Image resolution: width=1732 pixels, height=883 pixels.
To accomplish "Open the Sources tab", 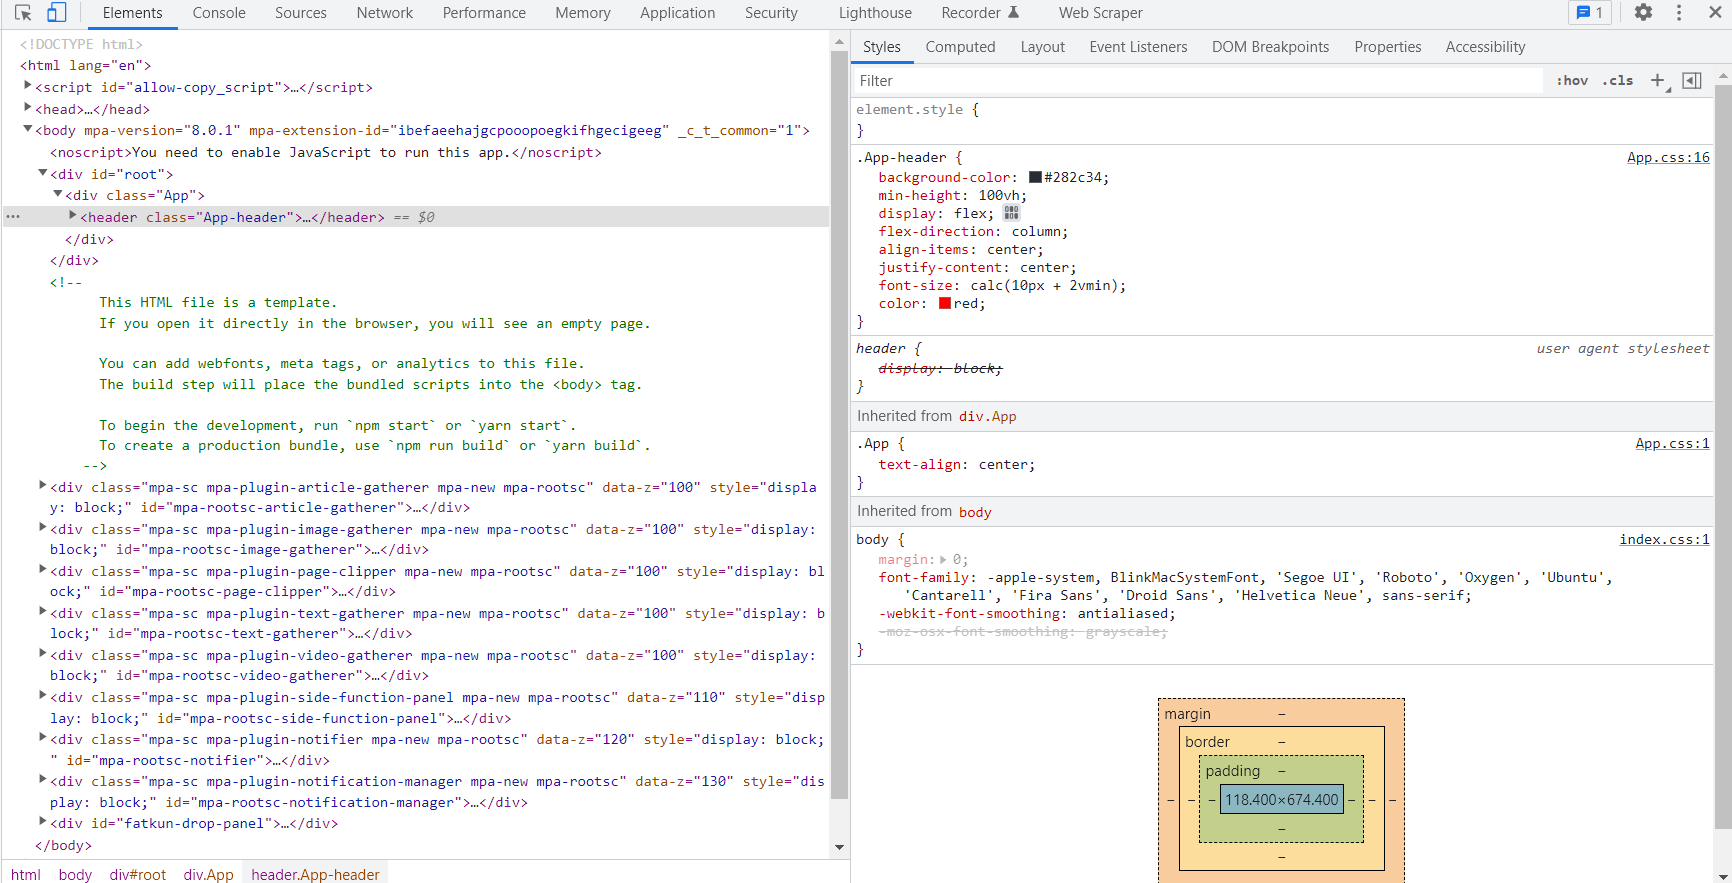I will 301,13.
